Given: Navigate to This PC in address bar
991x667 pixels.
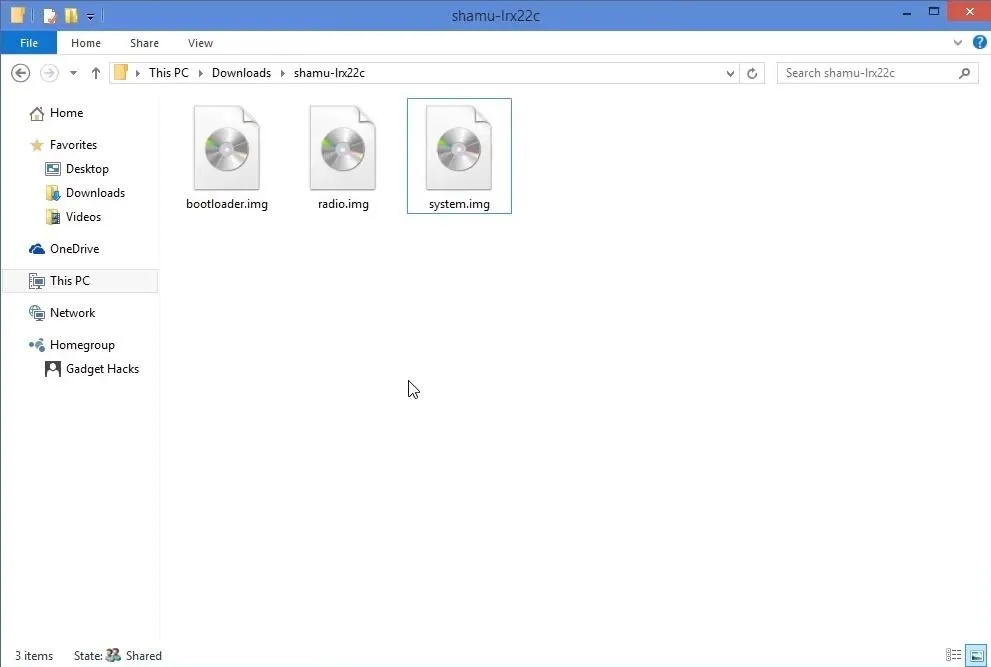Looking at the screenshot, I should [169, 73].
